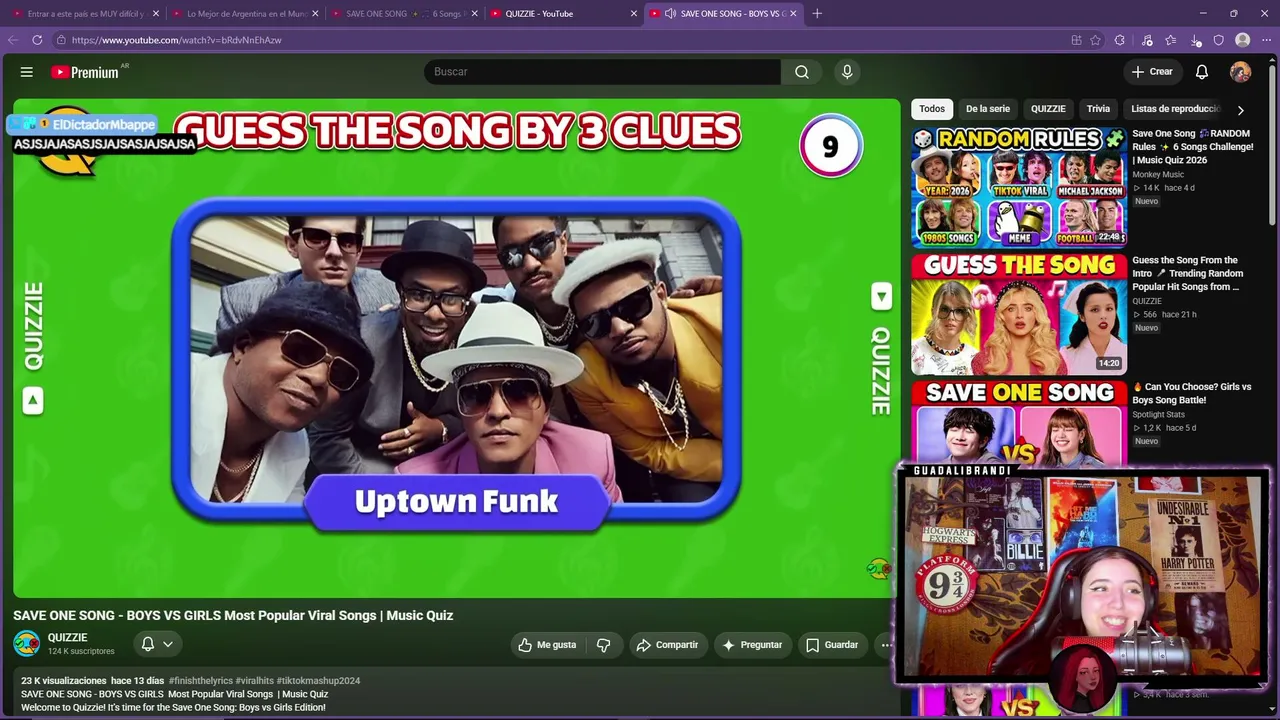Open the browser shield icon
1280x720 pixels.
click(x=1218, y=40)
